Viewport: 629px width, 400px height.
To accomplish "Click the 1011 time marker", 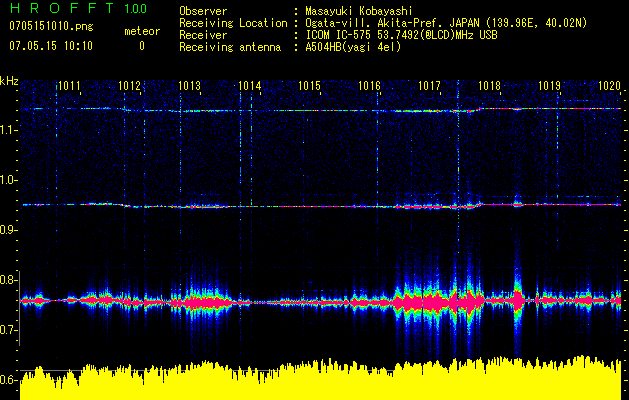I will pos(69,87).
